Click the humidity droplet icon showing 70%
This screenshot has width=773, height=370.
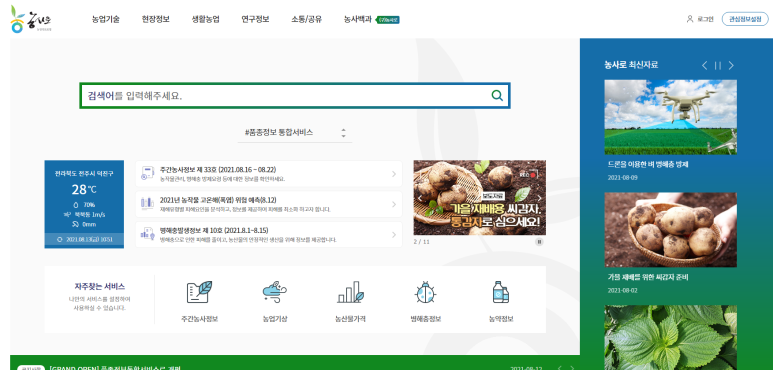(75, 204)
